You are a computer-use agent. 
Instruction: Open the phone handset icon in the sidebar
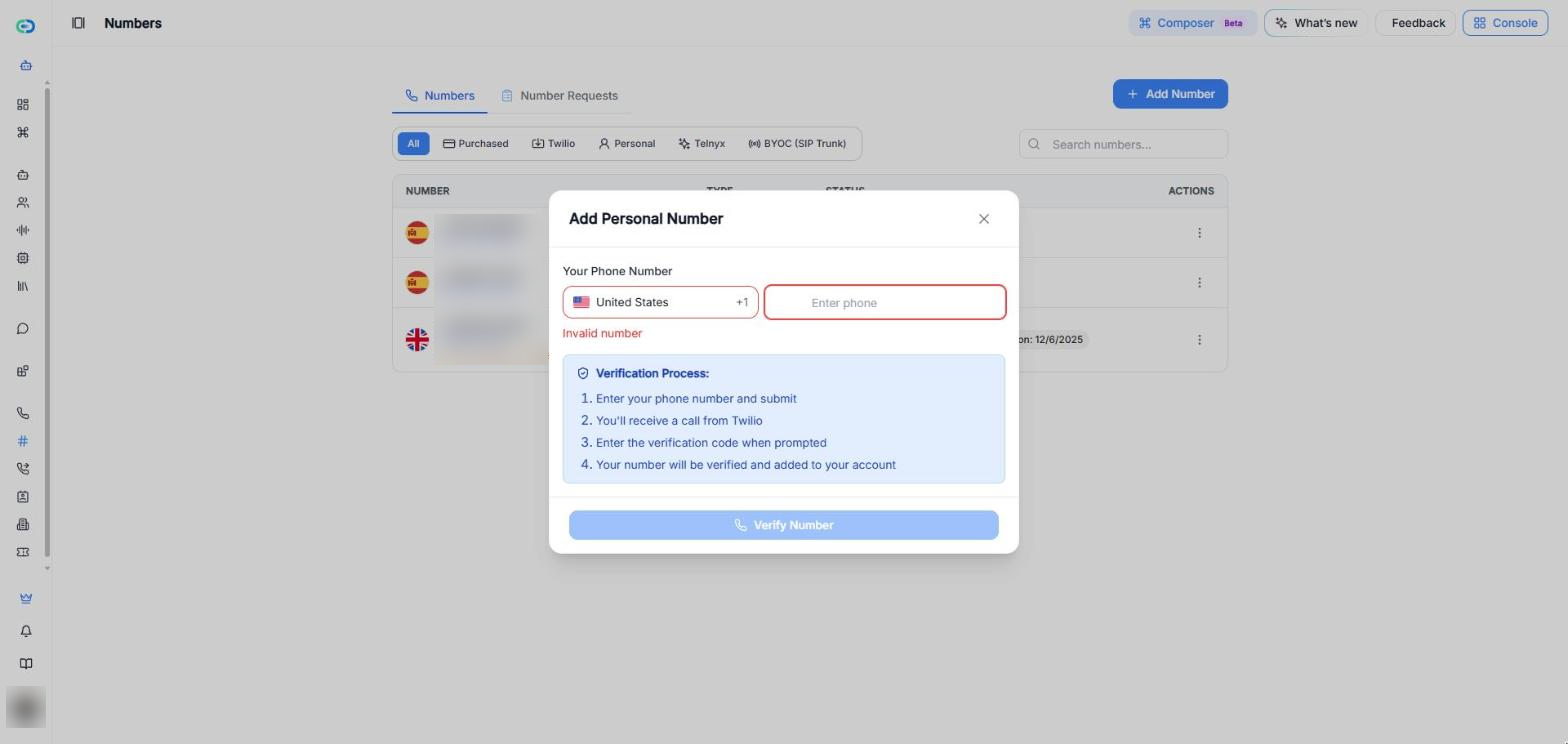(x=23, y=413)
